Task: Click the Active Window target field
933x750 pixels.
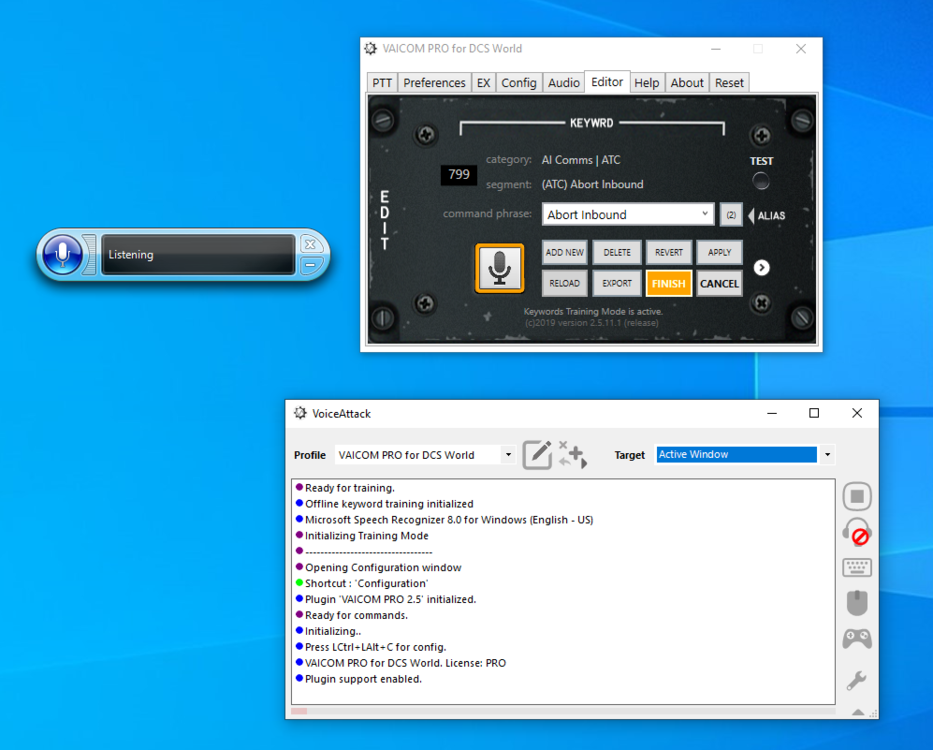Action: tap(737, 455)
